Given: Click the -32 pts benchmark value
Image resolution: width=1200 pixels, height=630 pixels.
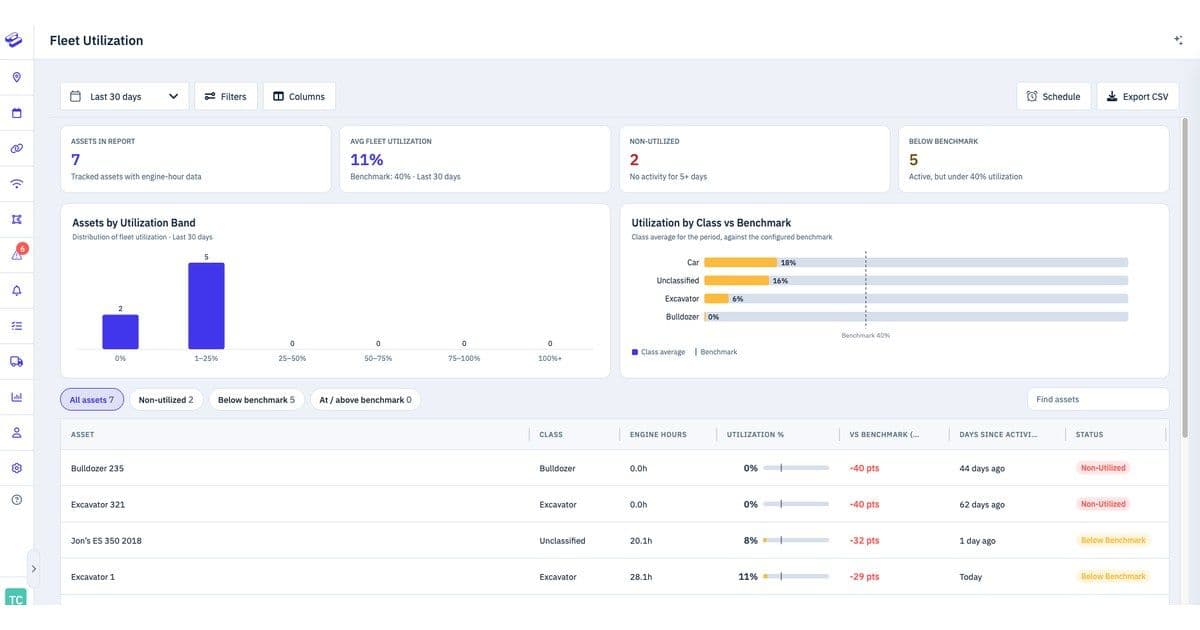Looking at the screenshot, I should point(864,541).
